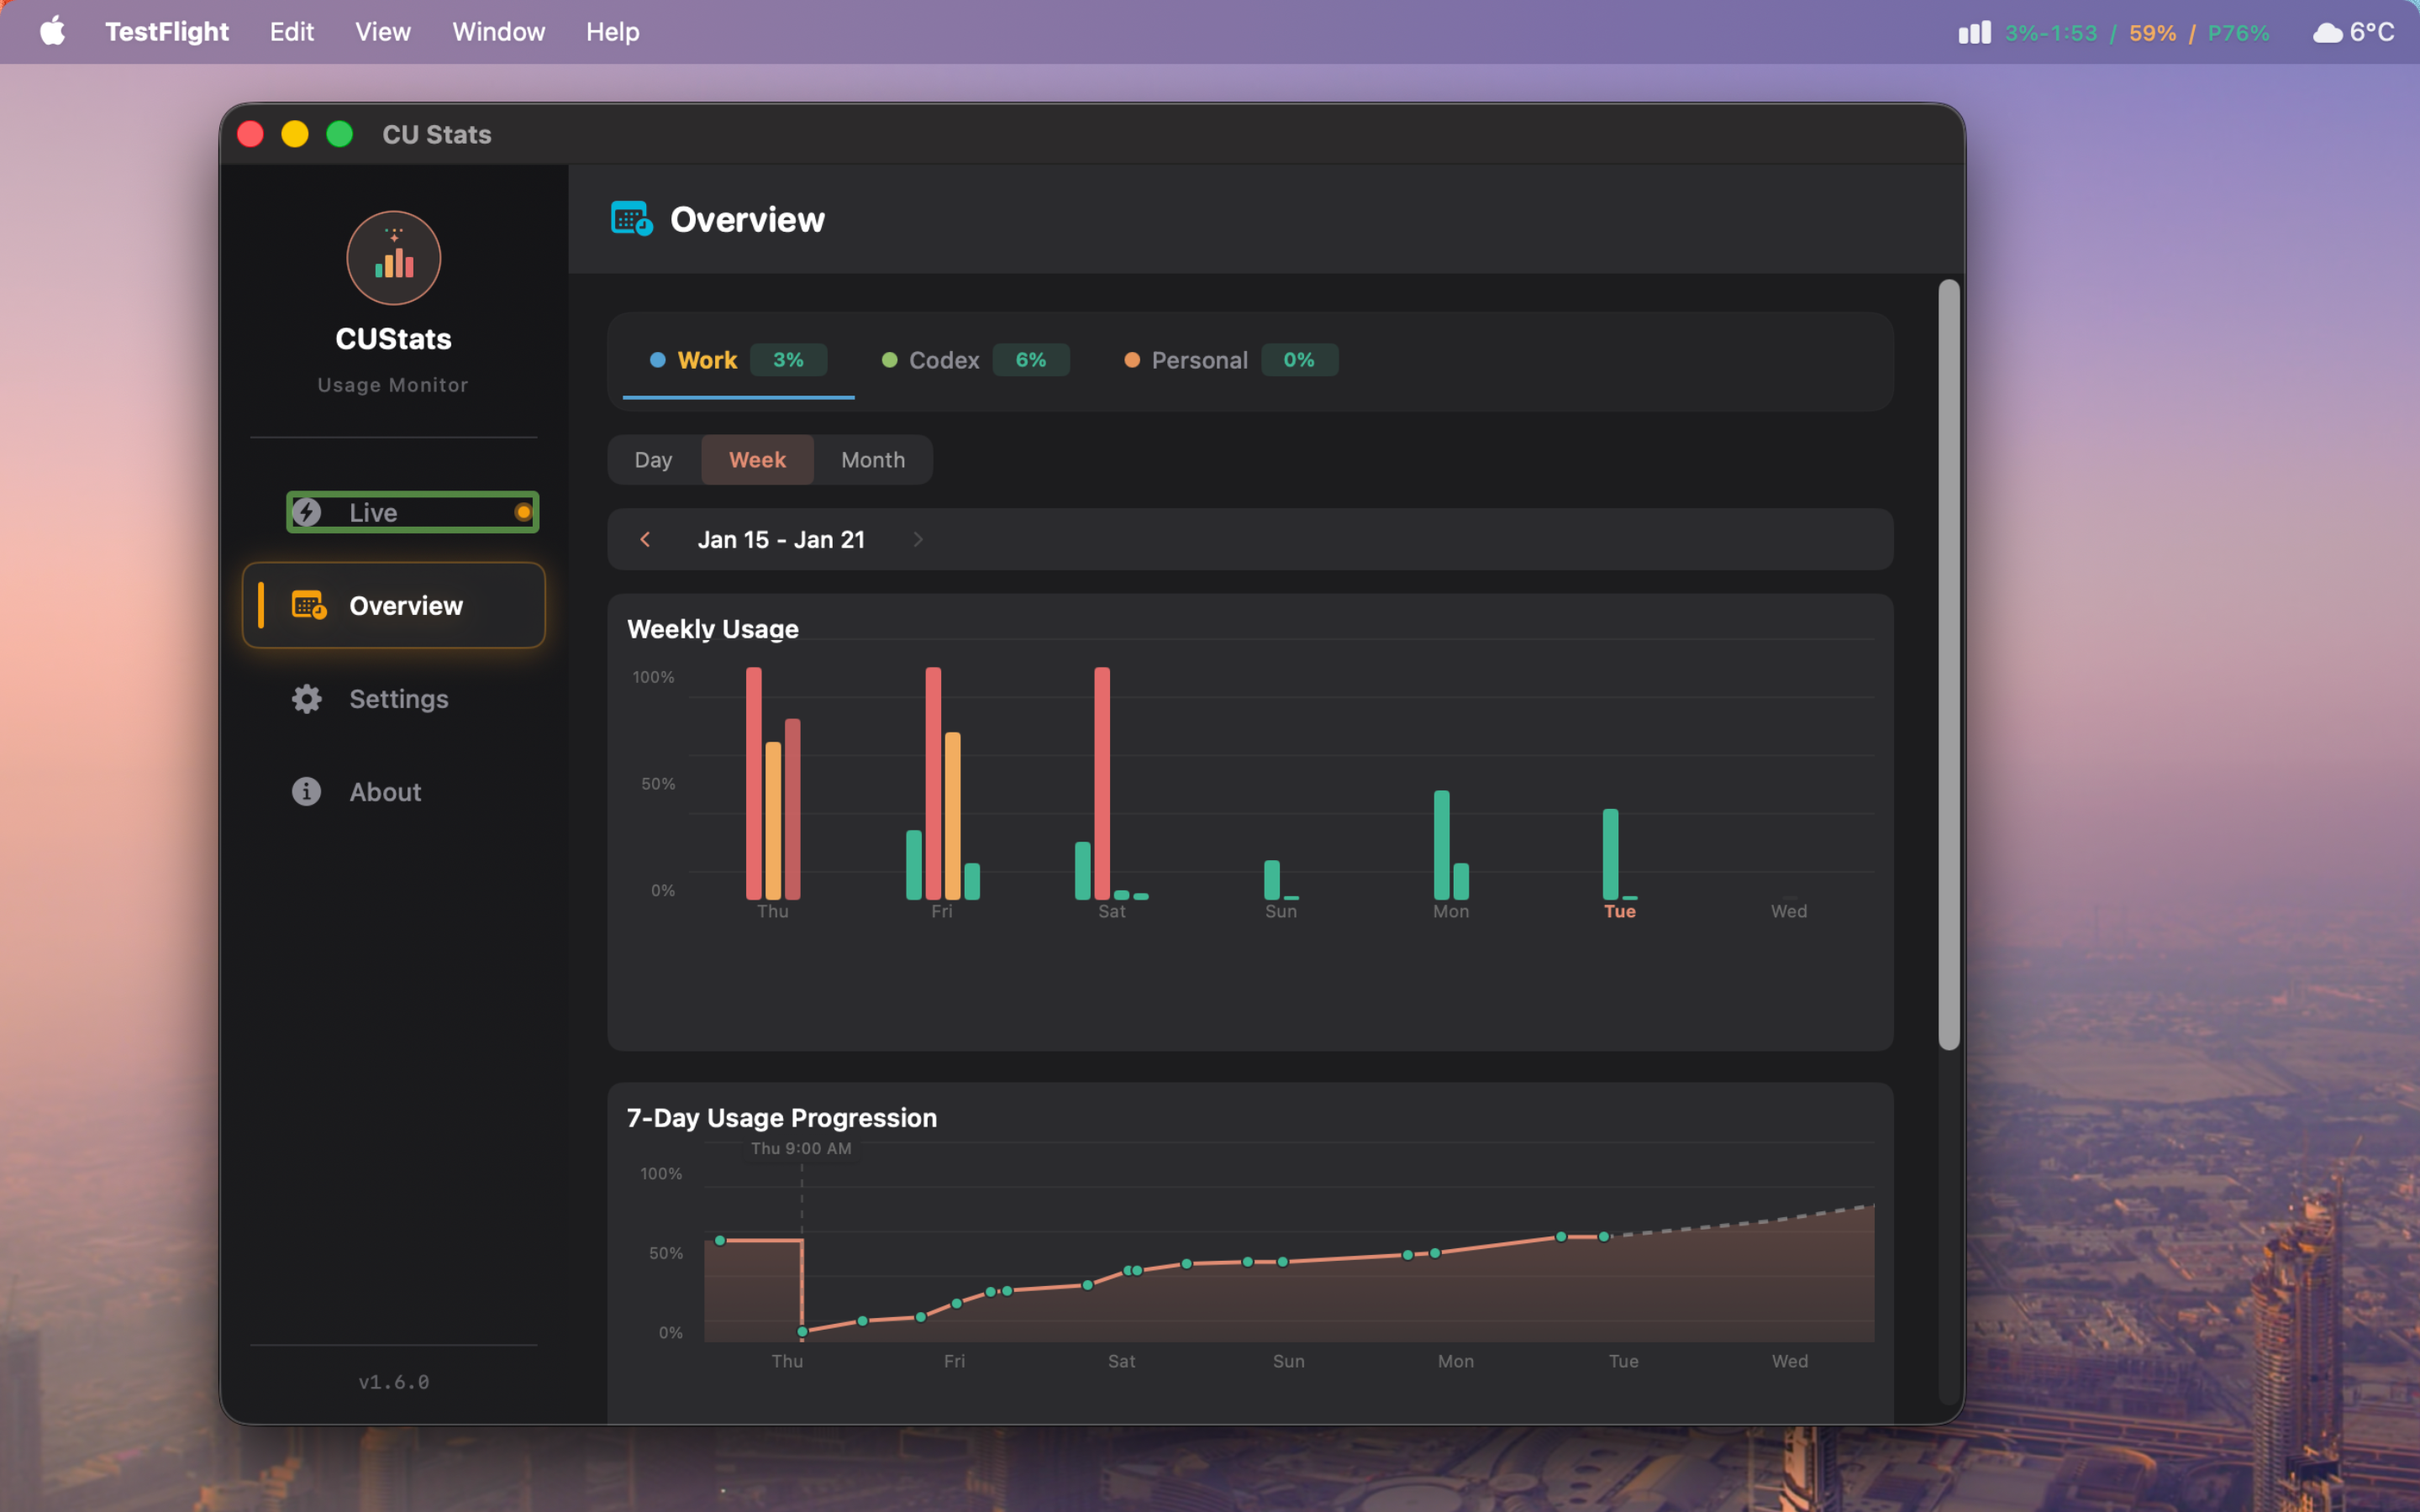Click the lightning bolt on the Live button
The width and height of the screenshot is (2420, 1512).
point(307,511)
